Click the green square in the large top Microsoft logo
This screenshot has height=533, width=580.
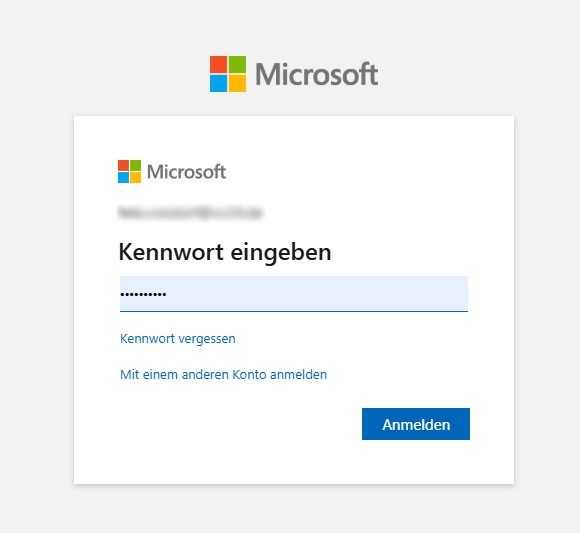pos(237,65)
